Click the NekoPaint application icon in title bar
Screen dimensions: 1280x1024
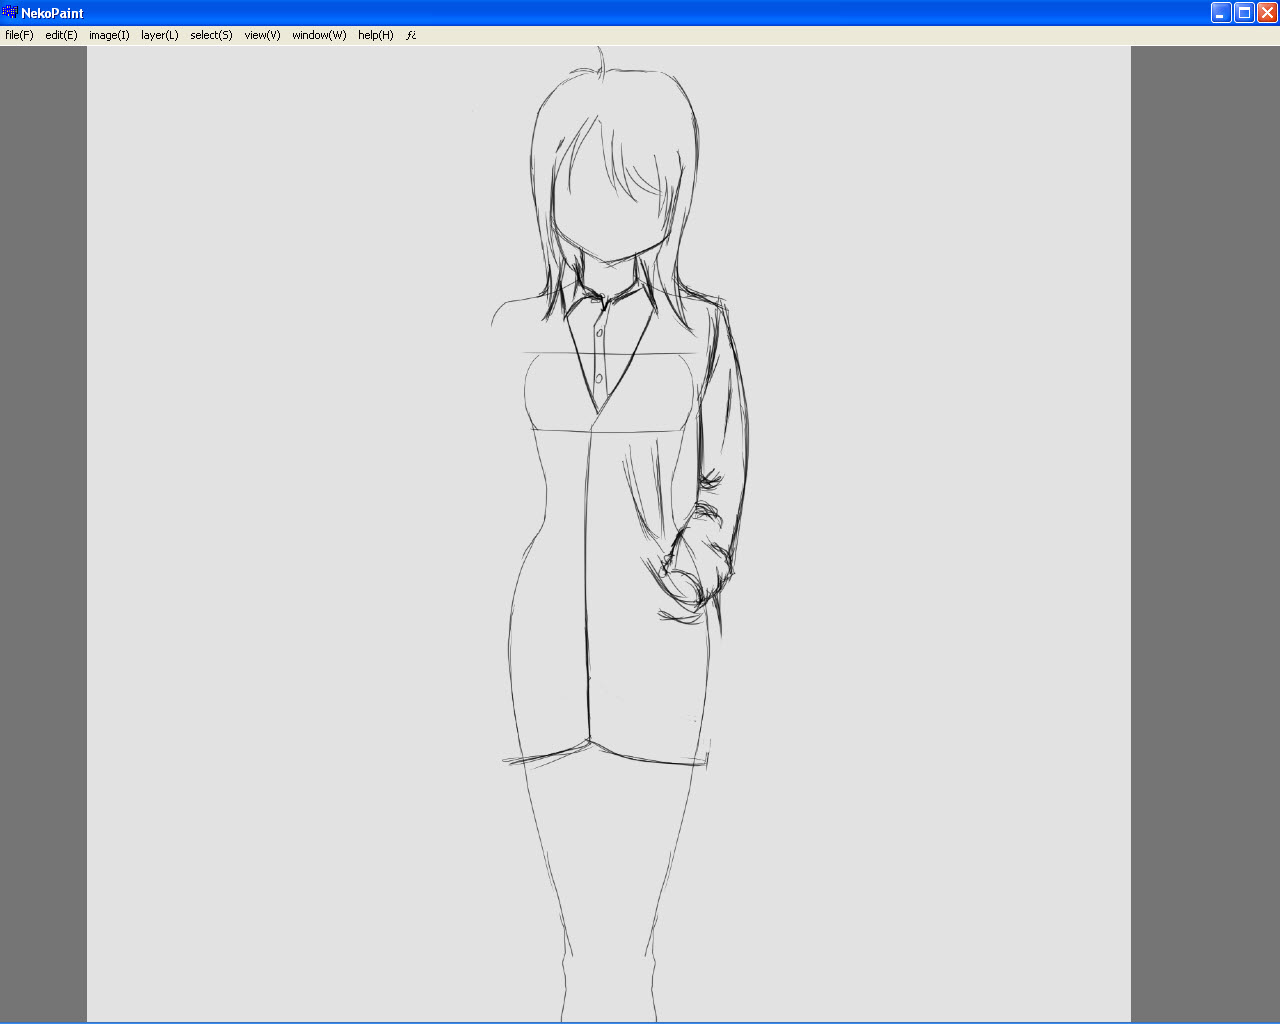click(x=10, y=12)
